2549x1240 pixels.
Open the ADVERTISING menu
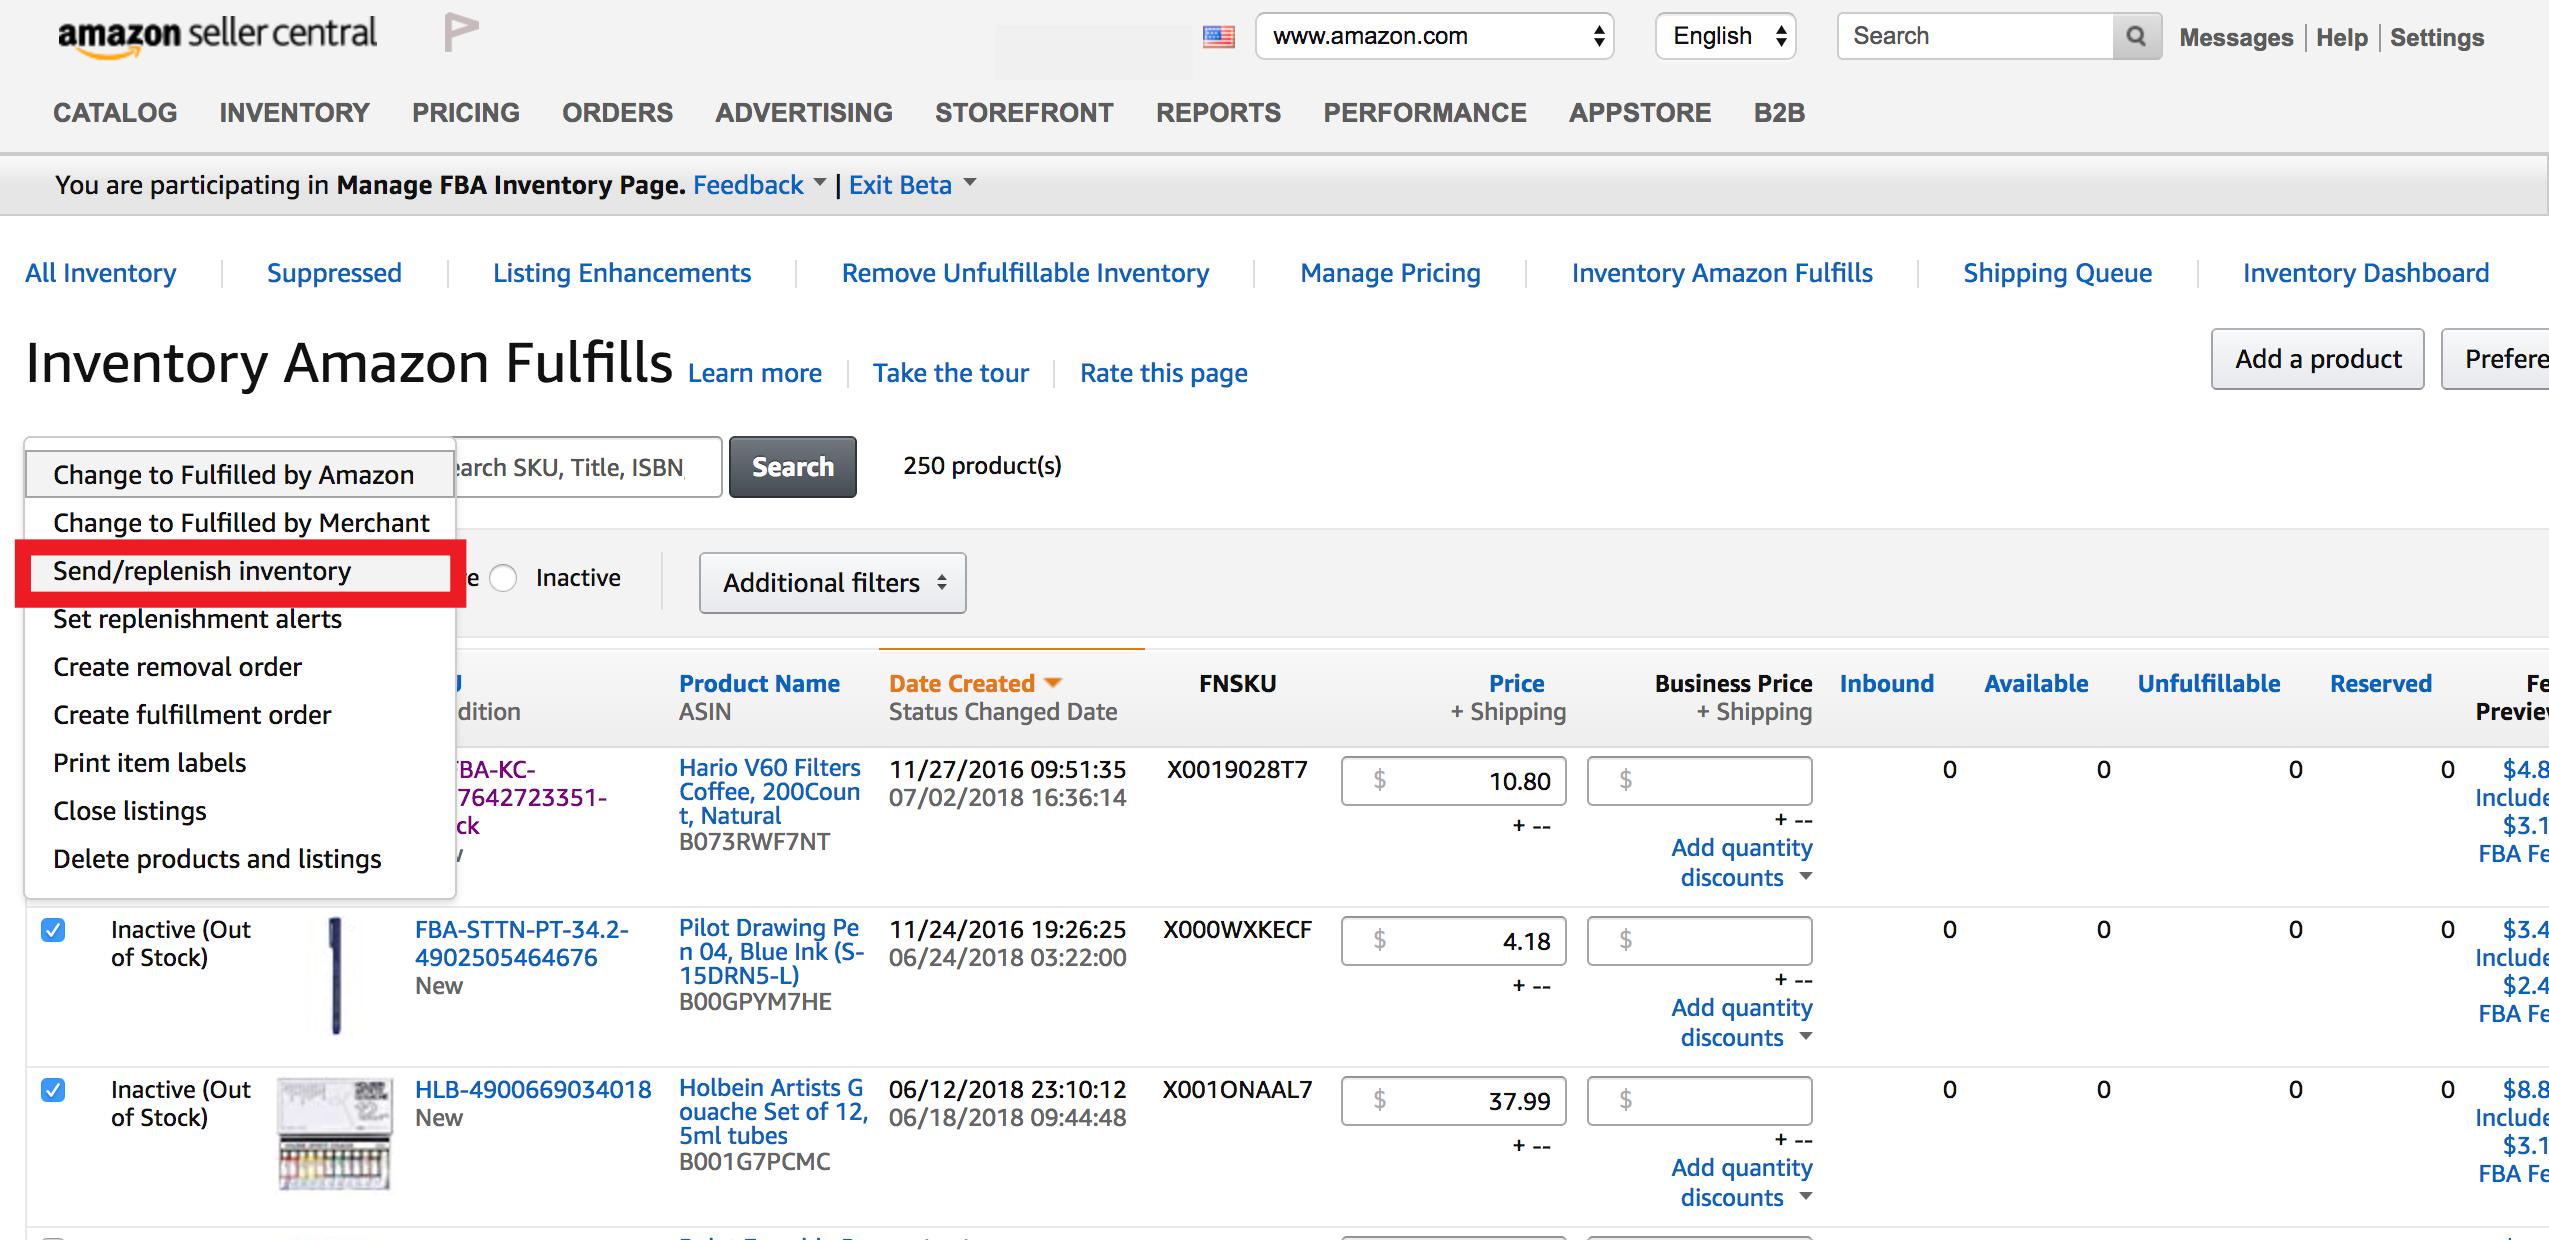803,113
